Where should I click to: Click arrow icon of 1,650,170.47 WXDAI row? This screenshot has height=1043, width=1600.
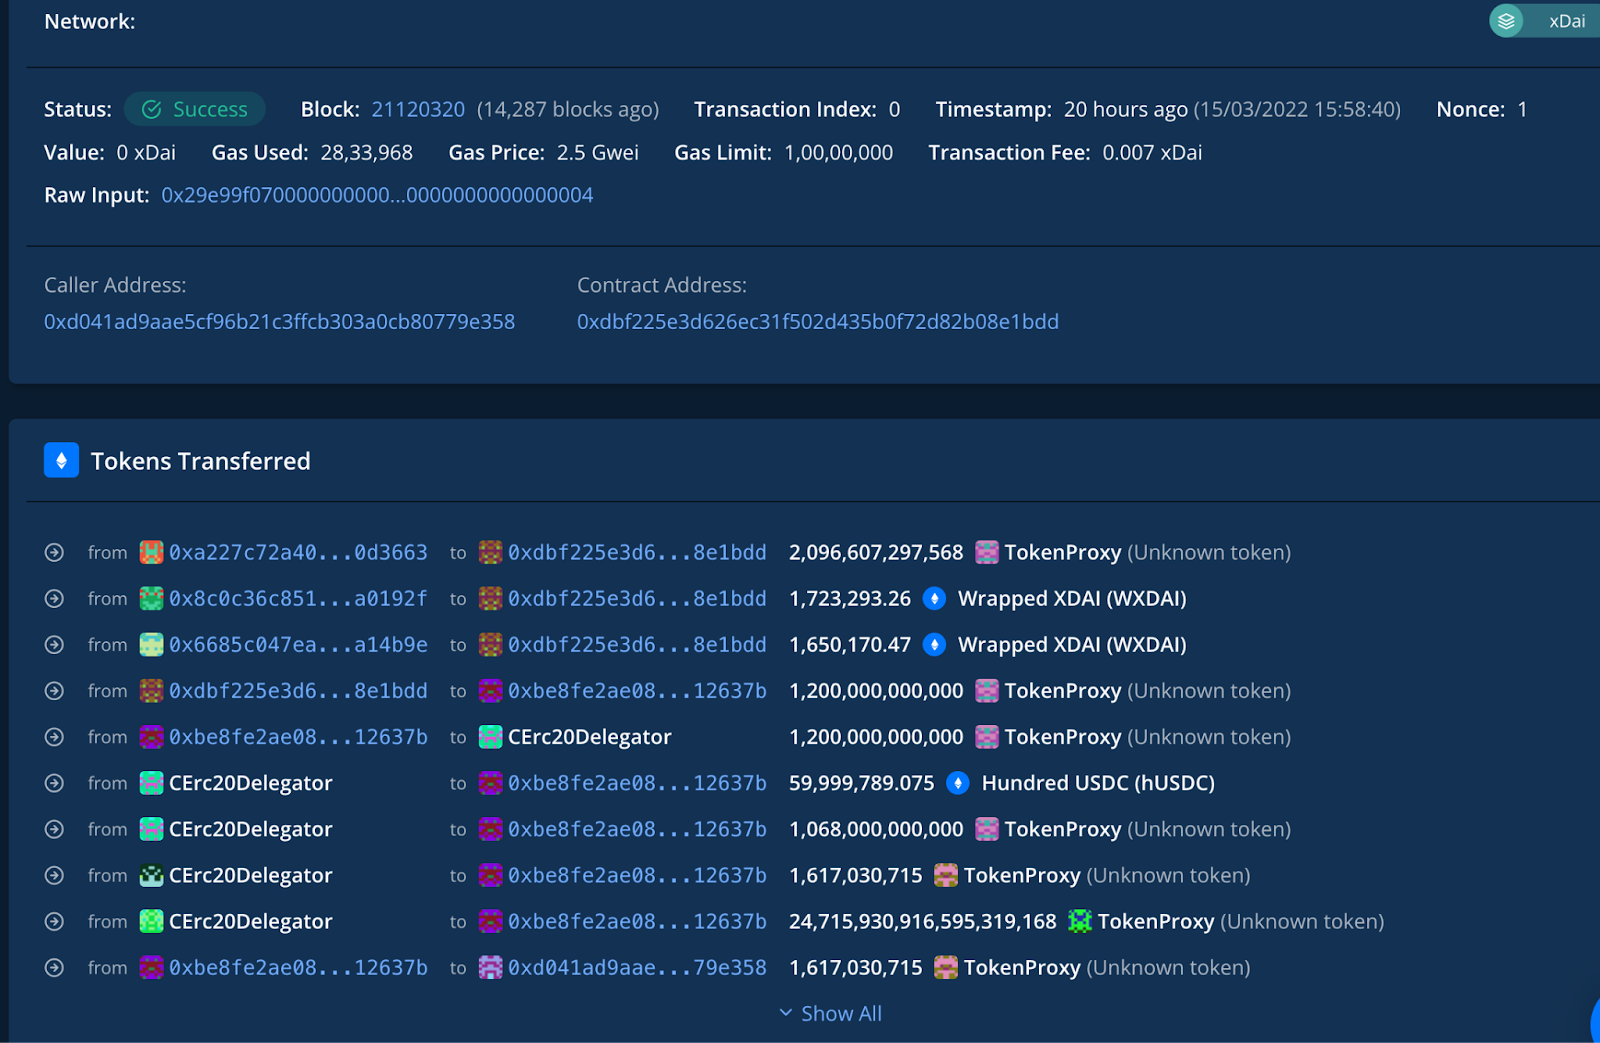pos(55,644)
